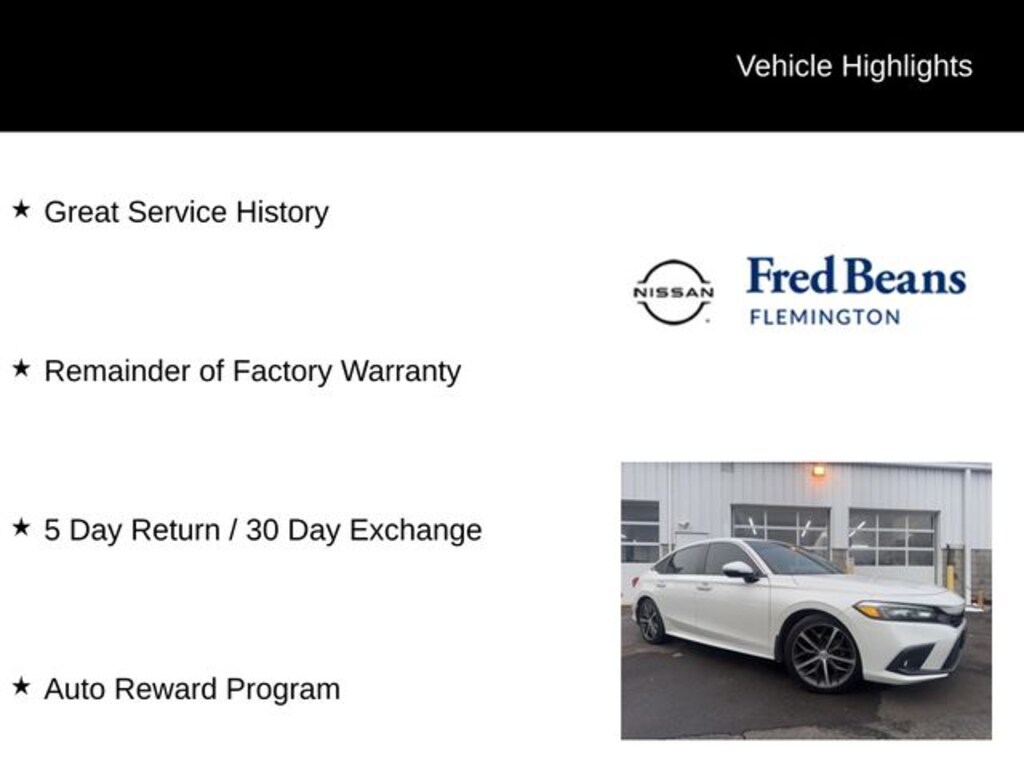The height and width of the screenshot is (768, 1024).
Task: Click the right garage door in the photo
Action: click(x=892, y=538)
